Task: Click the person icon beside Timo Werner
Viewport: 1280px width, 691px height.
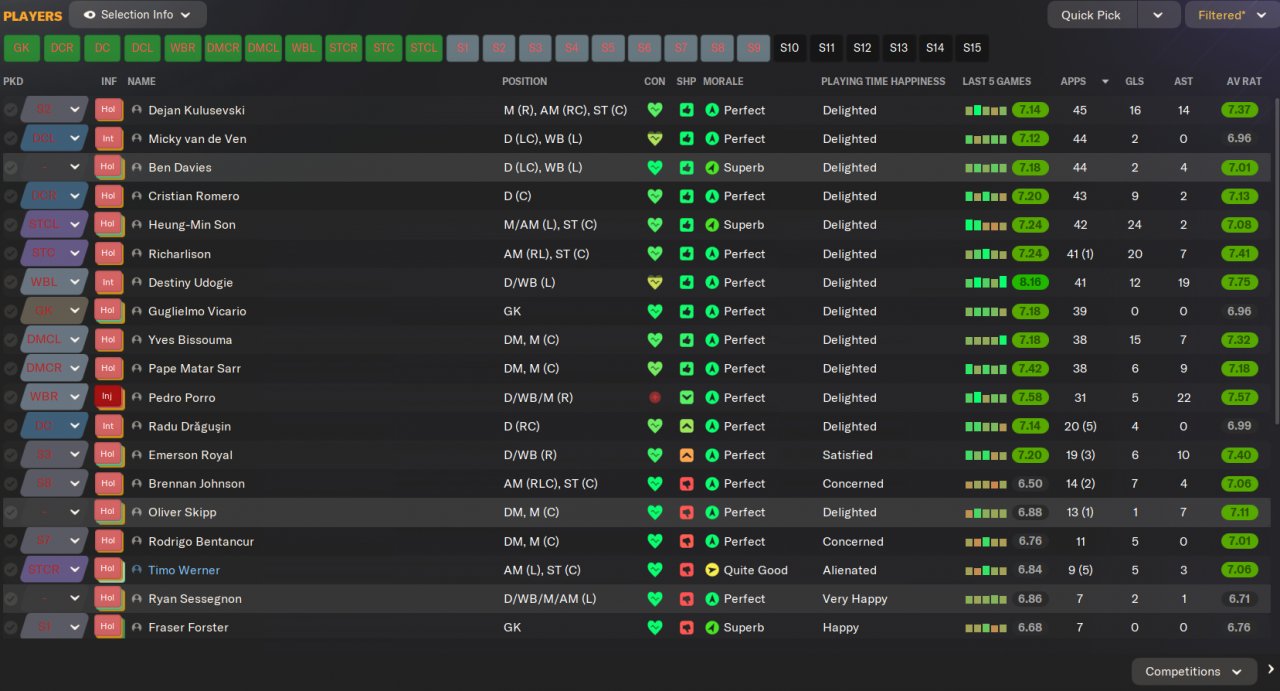Action: [x=137, y=570]
